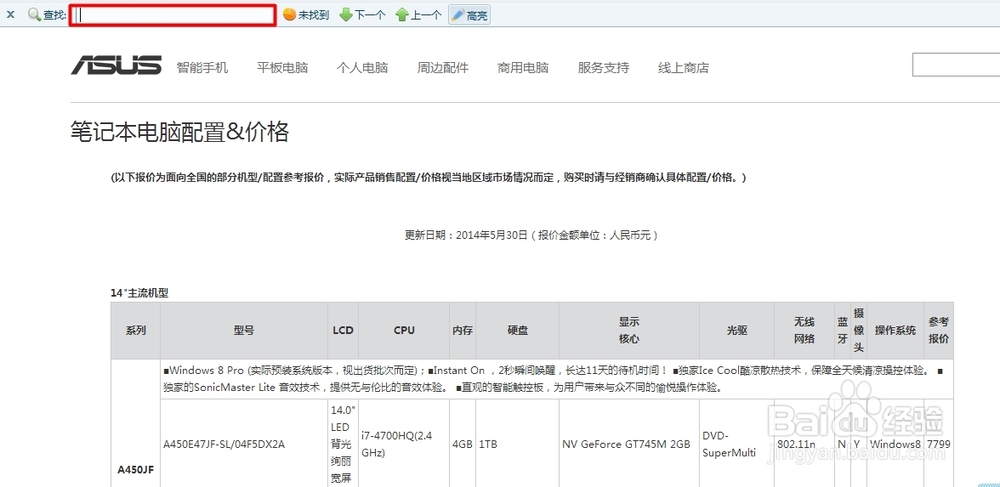Click the Windows 8 Pro feature description

coord(557,379)
